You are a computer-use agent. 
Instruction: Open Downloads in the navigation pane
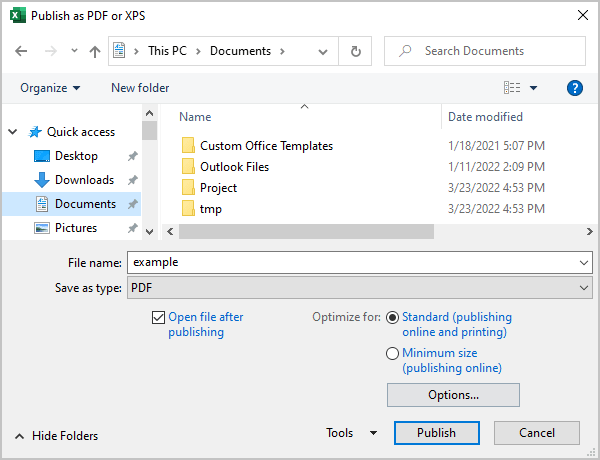point(84,180)
